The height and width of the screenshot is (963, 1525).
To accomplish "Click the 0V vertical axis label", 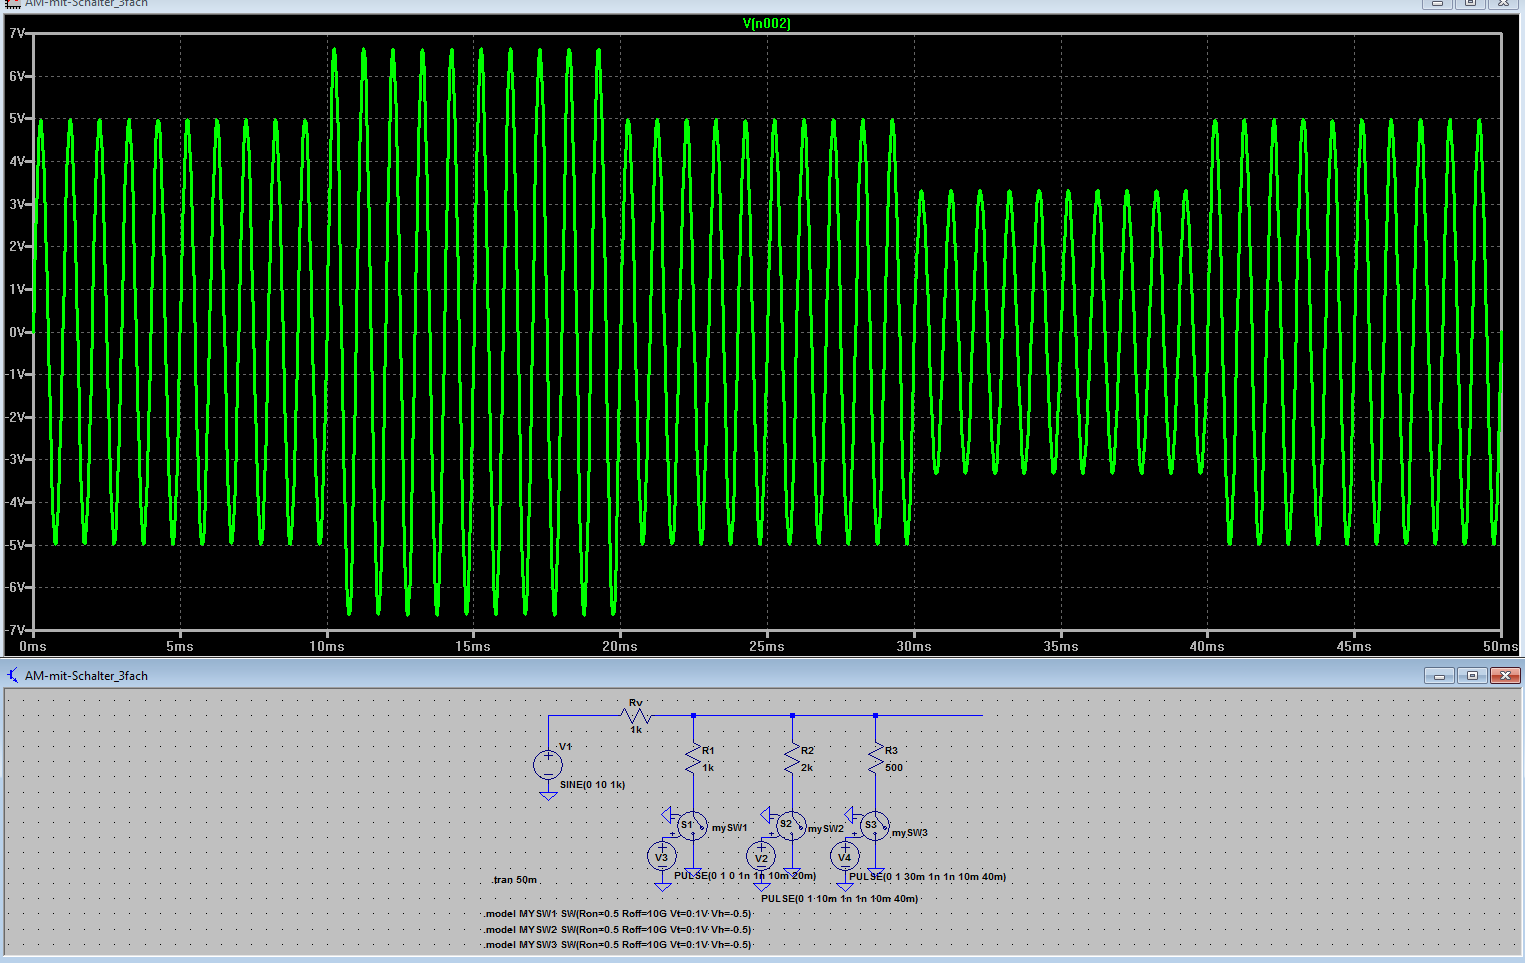I will pos(16,332).
